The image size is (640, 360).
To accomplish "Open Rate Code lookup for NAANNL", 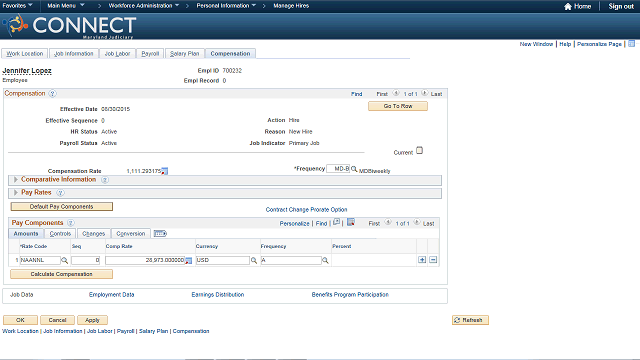I will pos(64,260).
